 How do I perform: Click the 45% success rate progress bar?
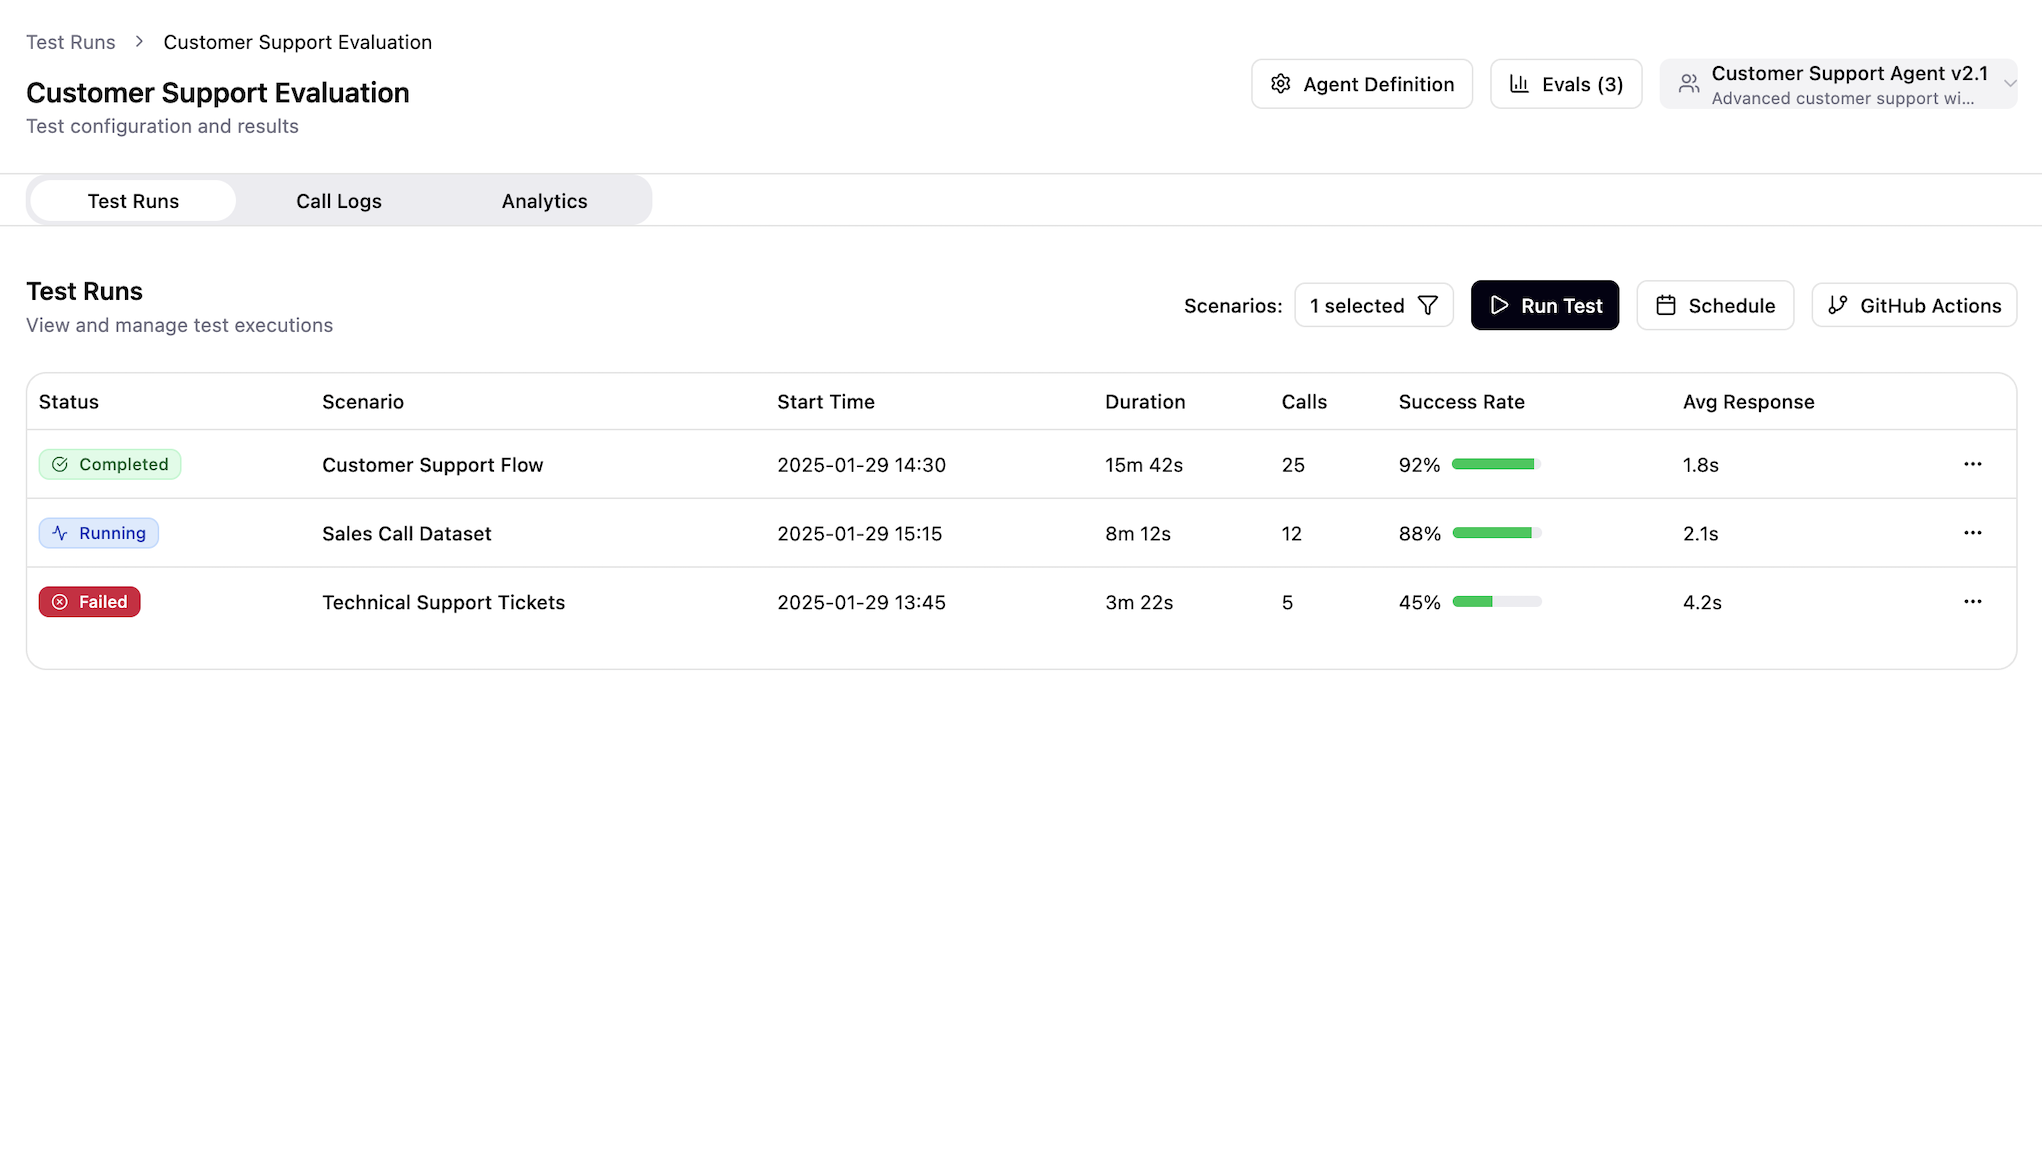tap(1496, 602)
